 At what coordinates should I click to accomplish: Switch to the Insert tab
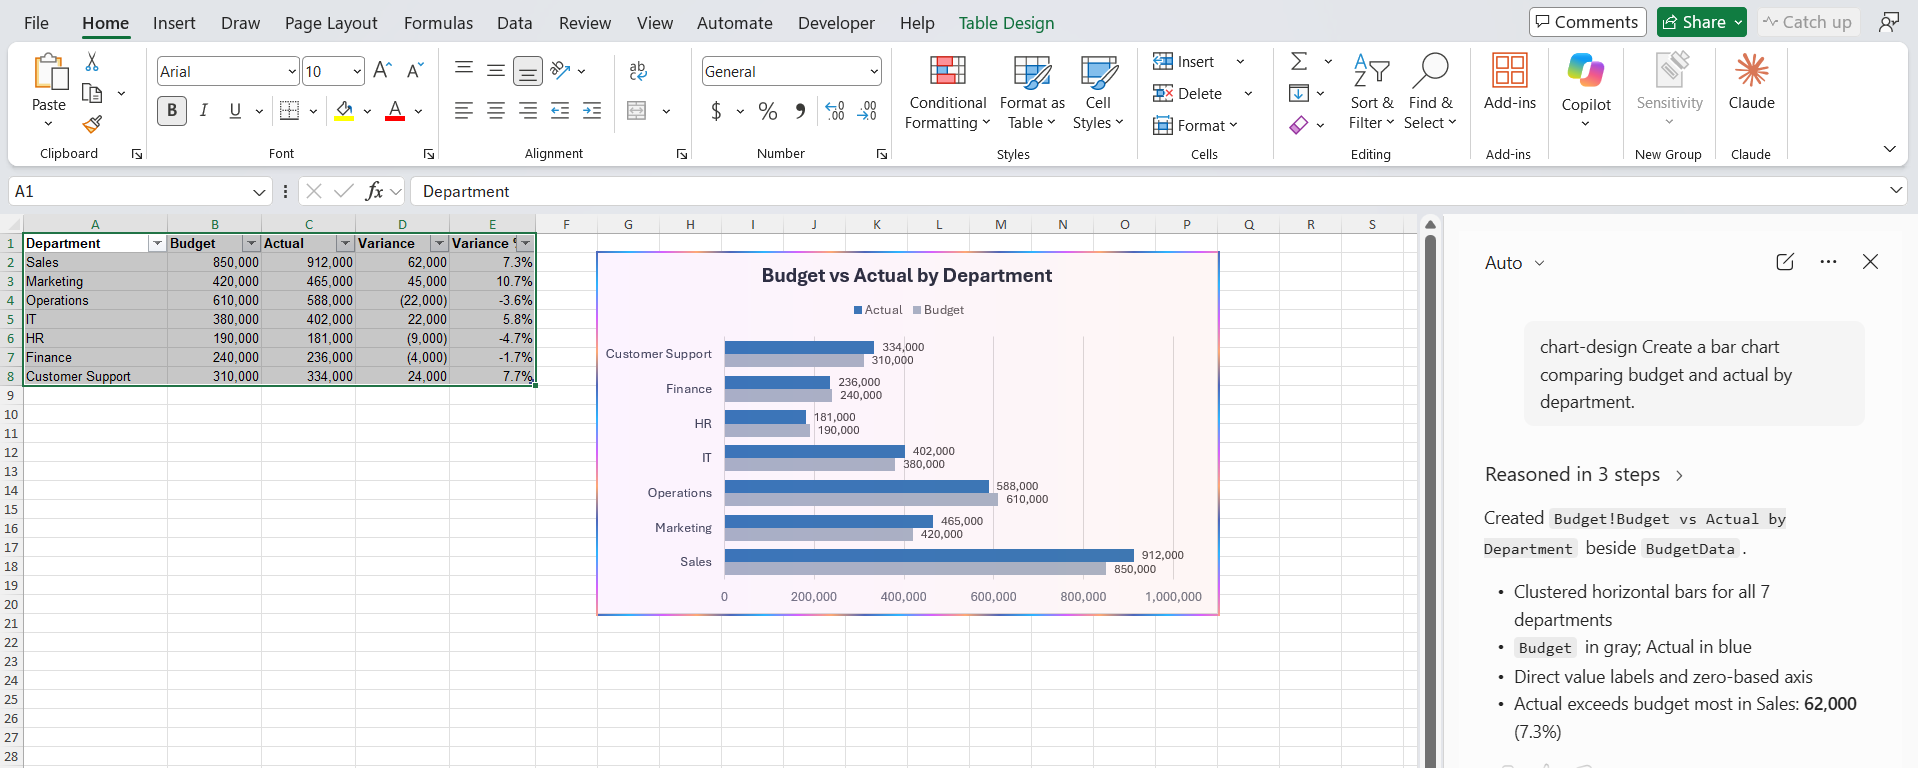tap(174, 22)
